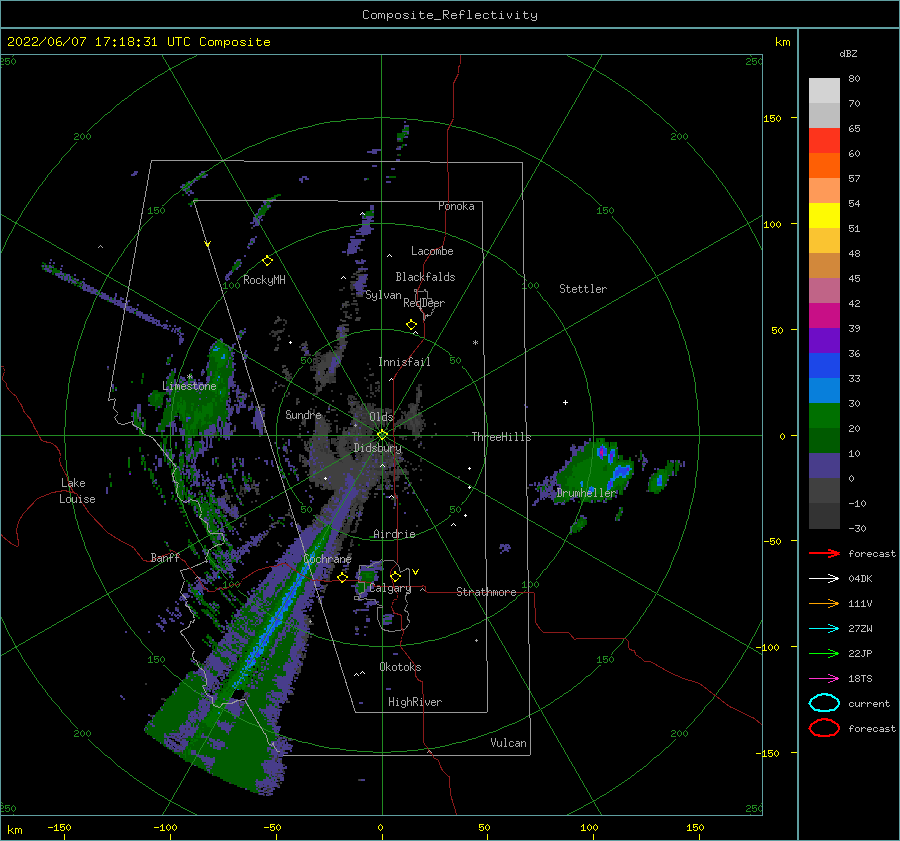
Task: Click the Okotoks town label
Action: [x=400, y=667]
